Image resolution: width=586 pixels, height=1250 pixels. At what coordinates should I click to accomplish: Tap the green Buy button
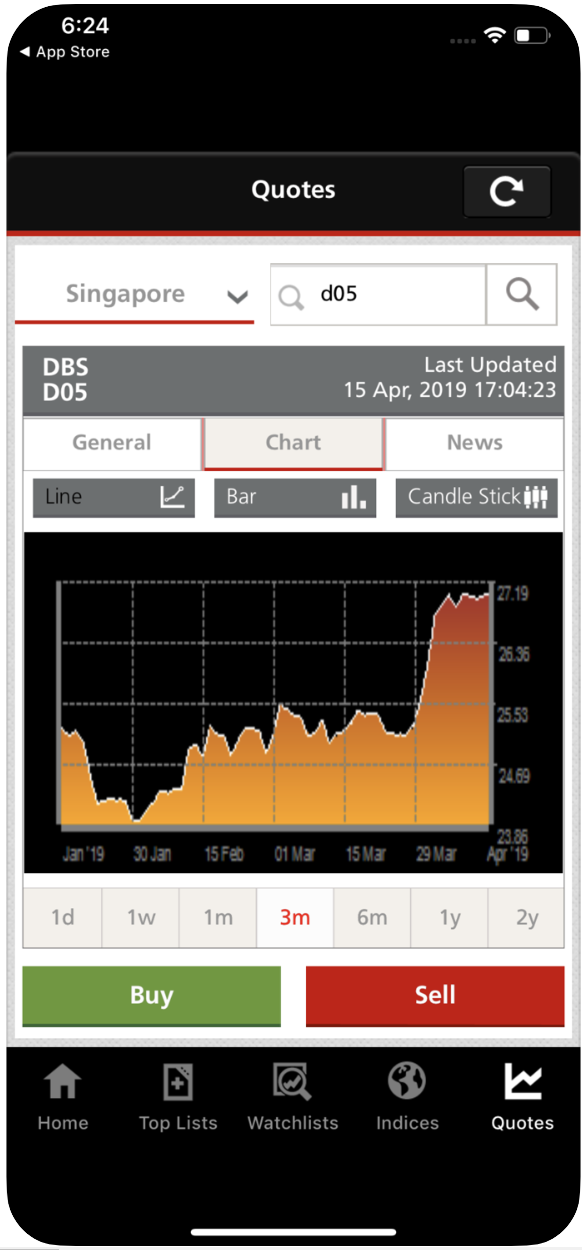tap(152, 996)
